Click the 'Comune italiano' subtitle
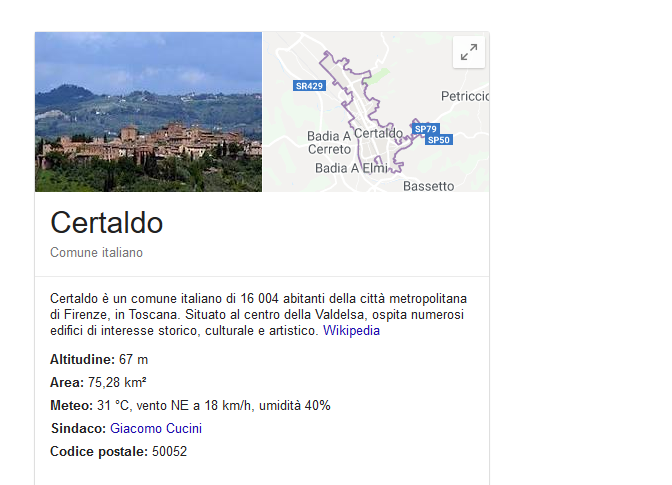This screenshot has width=672, height=485. 96,253
